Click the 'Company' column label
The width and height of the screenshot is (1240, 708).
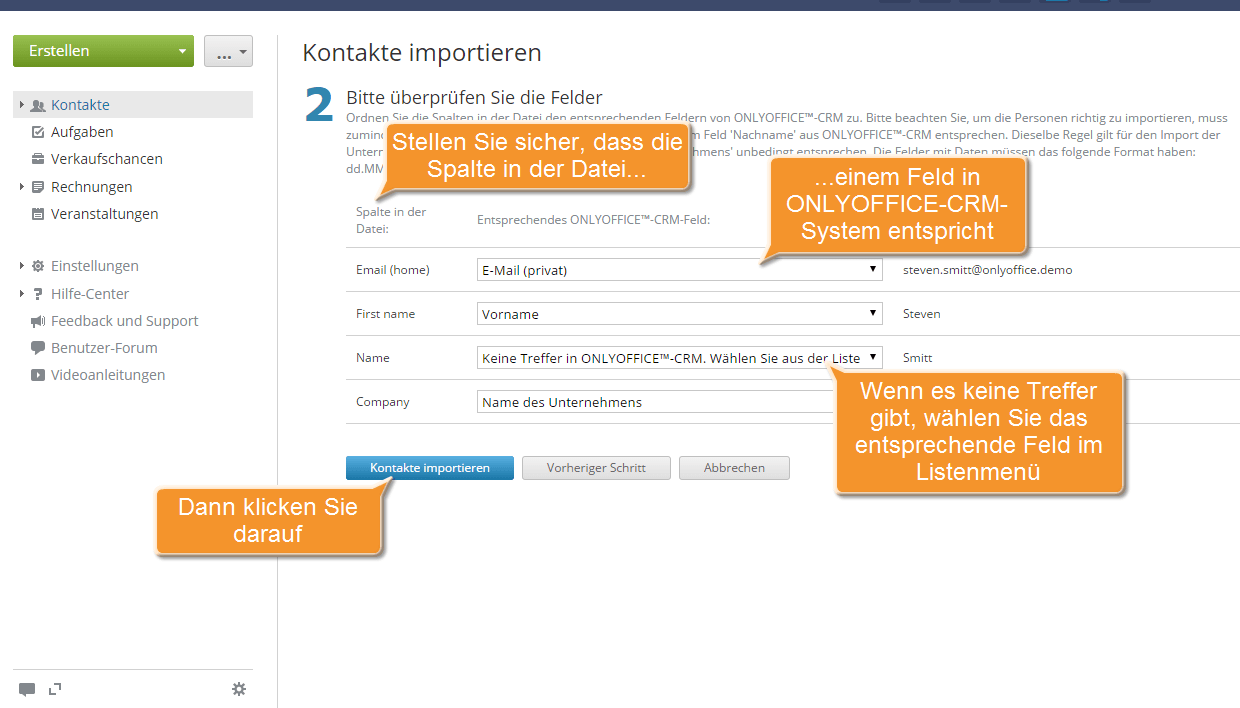point(383,402)
